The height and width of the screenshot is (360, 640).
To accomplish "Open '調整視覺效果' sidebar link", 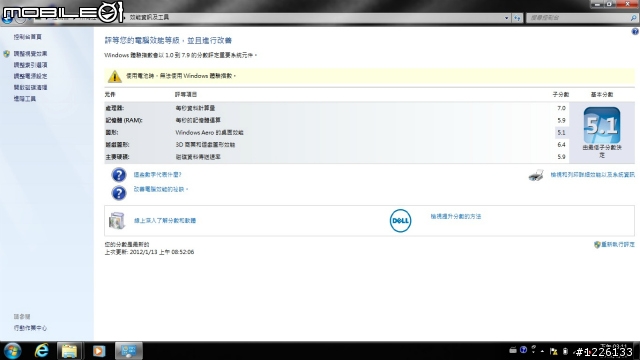I will pyautogui.click(x=30, y=54).
